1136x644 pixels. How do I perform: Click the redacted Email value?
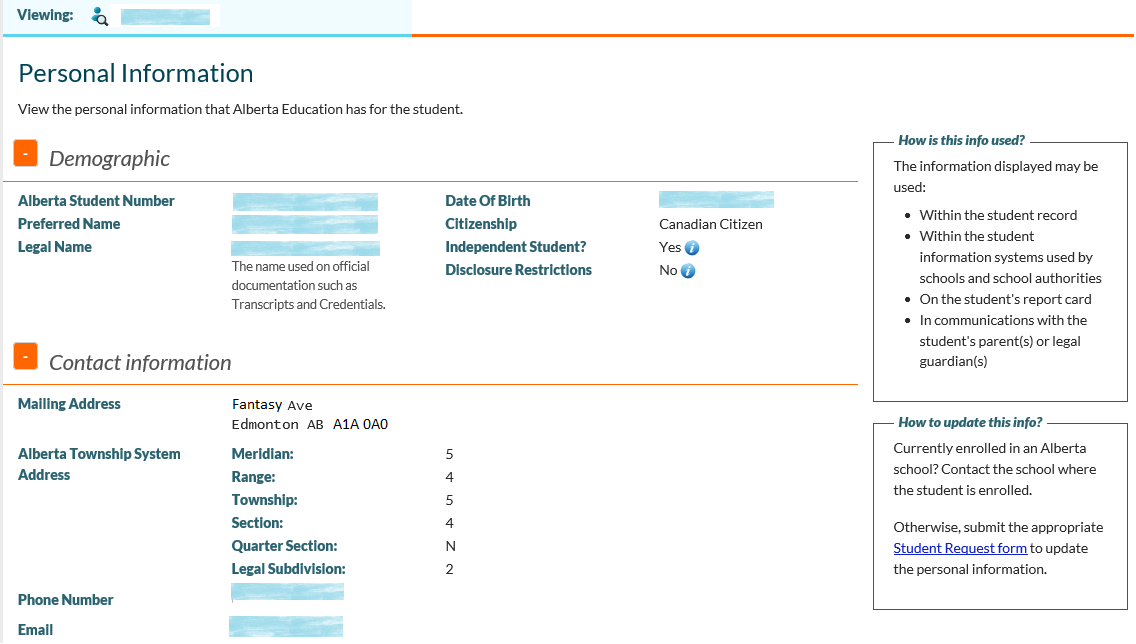pyautogui.click(x=286, y=627)
